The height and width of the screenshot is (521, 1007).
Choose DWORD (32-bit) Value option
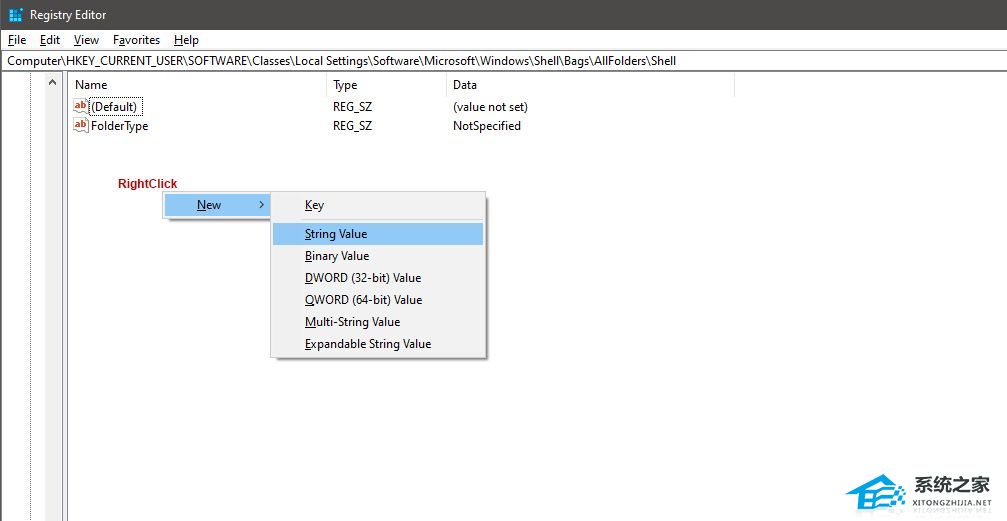[378, 278]
